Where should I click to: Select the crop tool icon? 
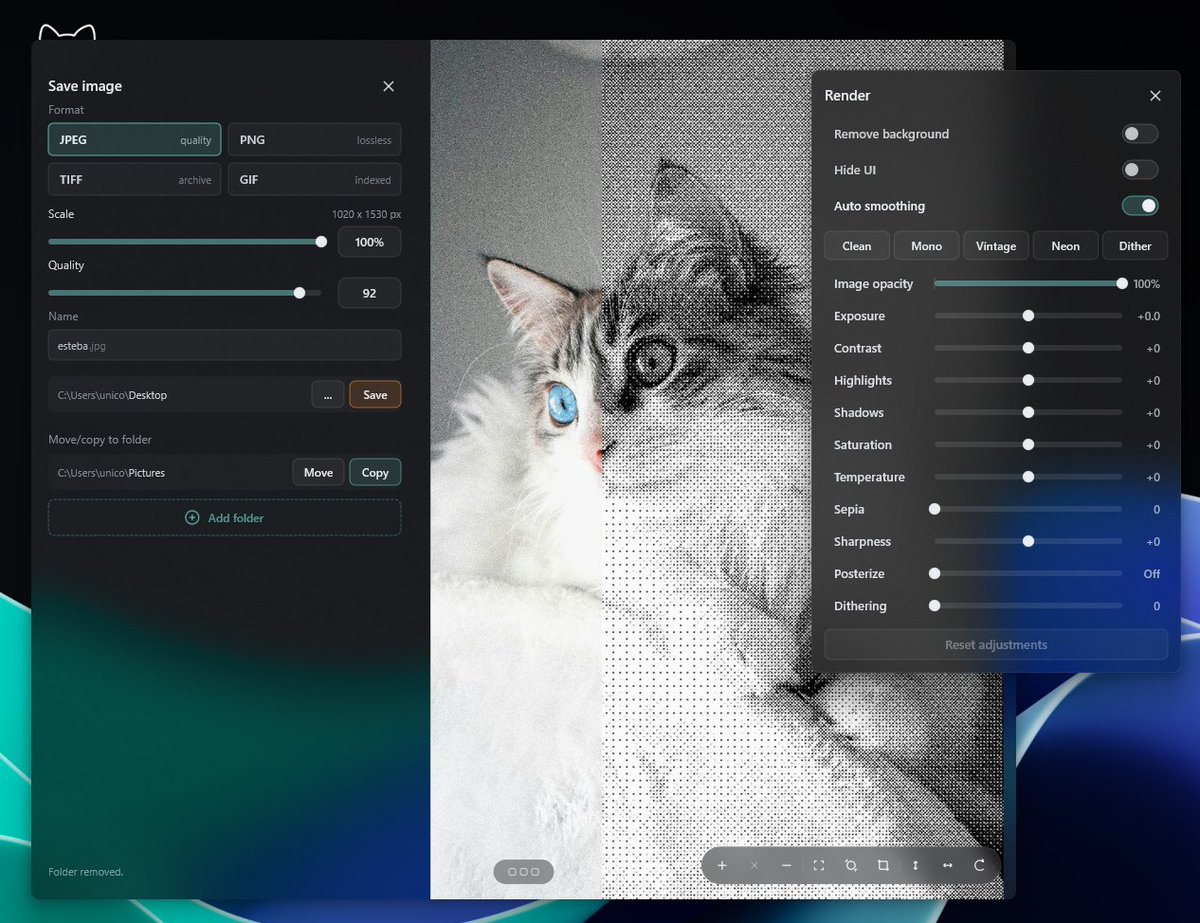tap(883, 865)
